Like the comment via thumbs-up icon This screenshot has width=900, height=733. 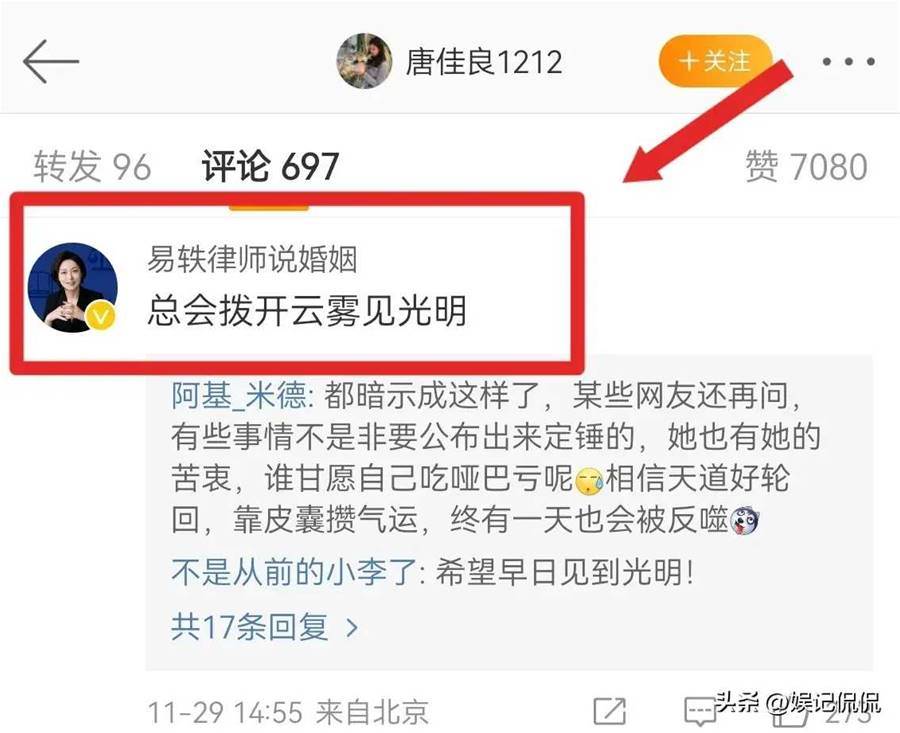point(789,712)
